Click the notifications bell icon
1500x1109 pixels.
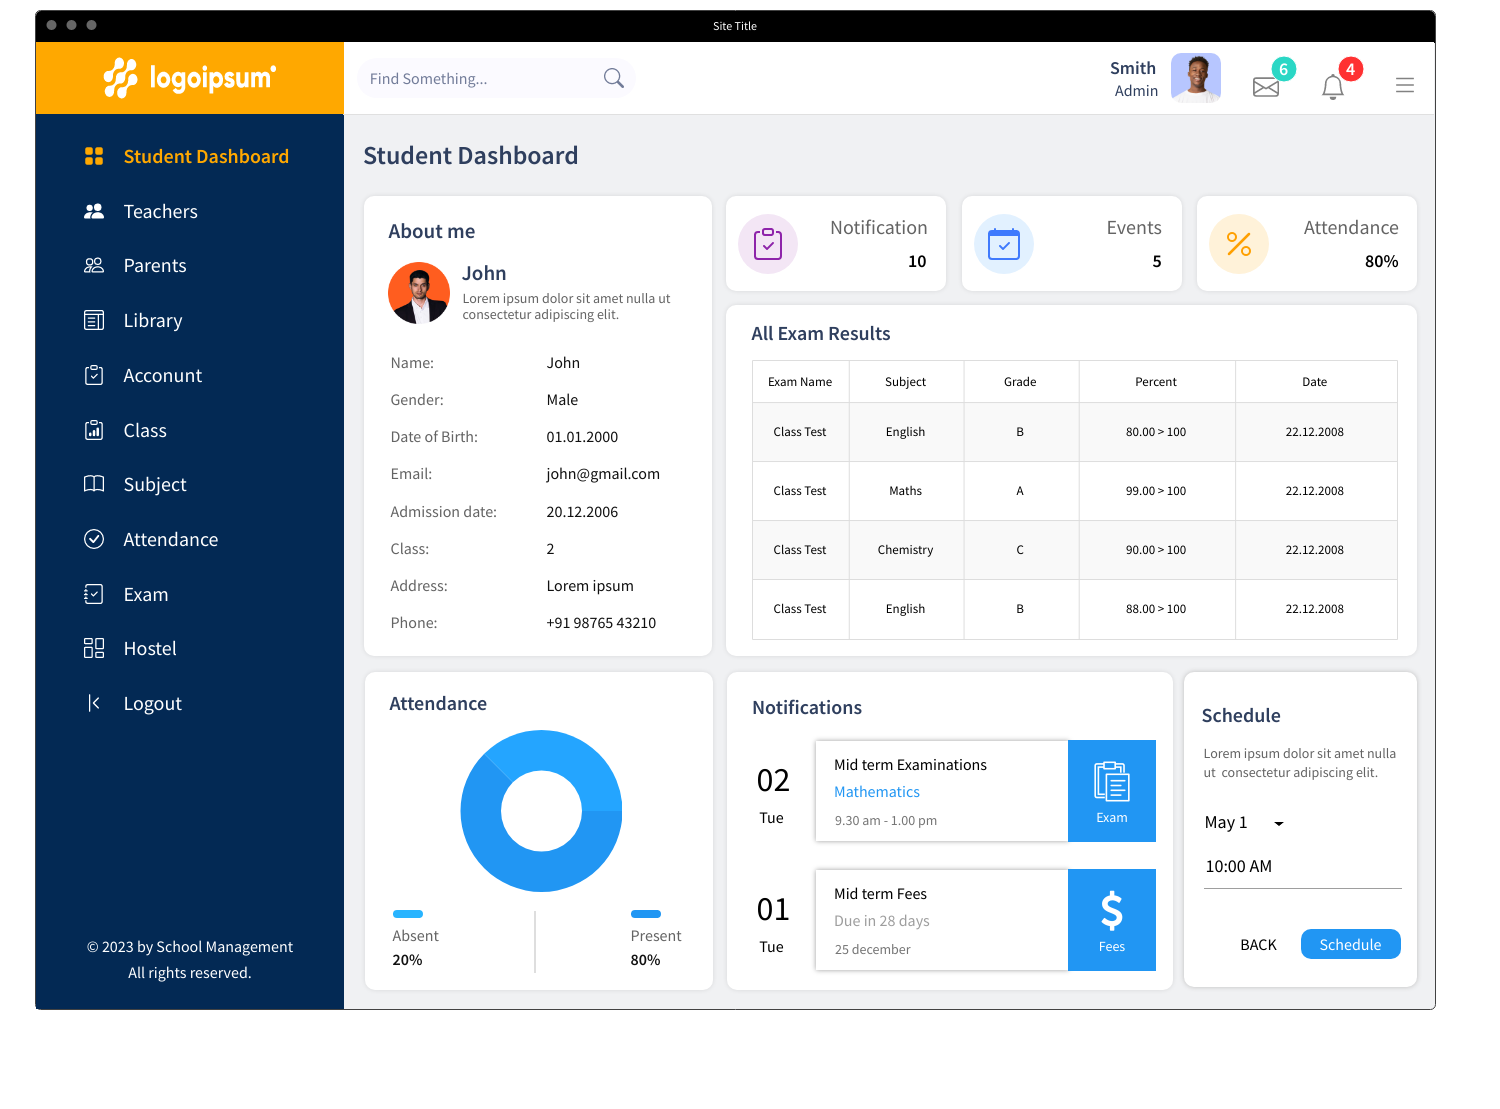click(1333, 87)
